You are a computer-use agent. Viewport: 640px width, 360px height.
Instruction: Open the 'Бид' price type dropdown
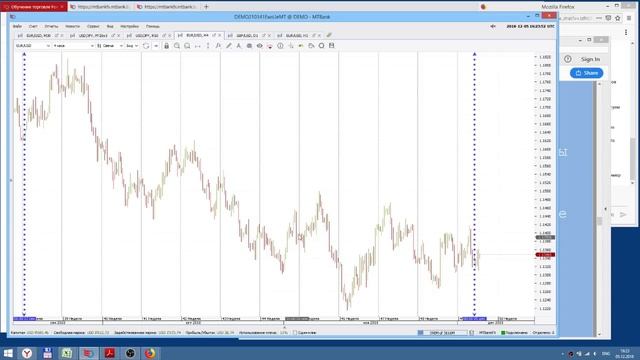[x=132, y=46]
